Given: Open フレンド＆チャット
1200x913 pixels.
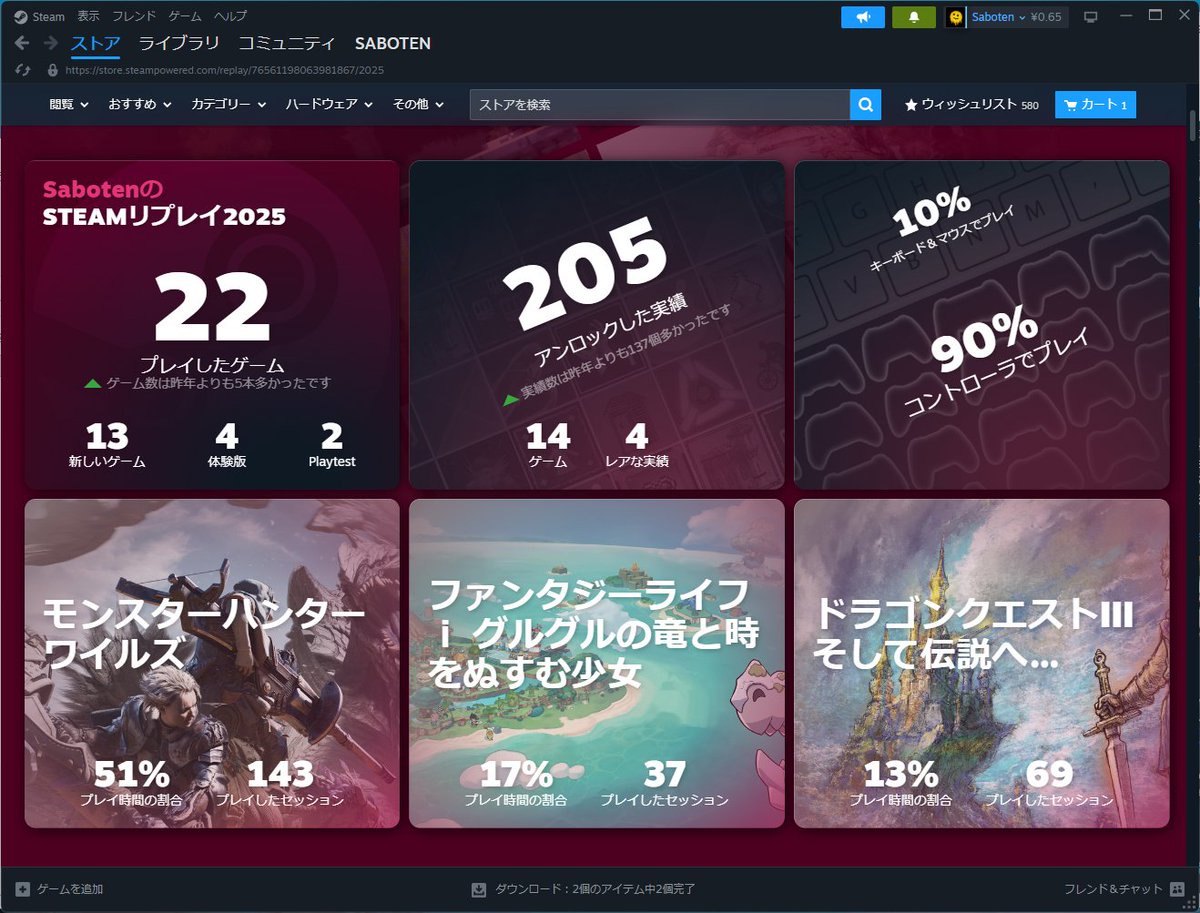Looking at the screenshot, I should click(1113, 889).
